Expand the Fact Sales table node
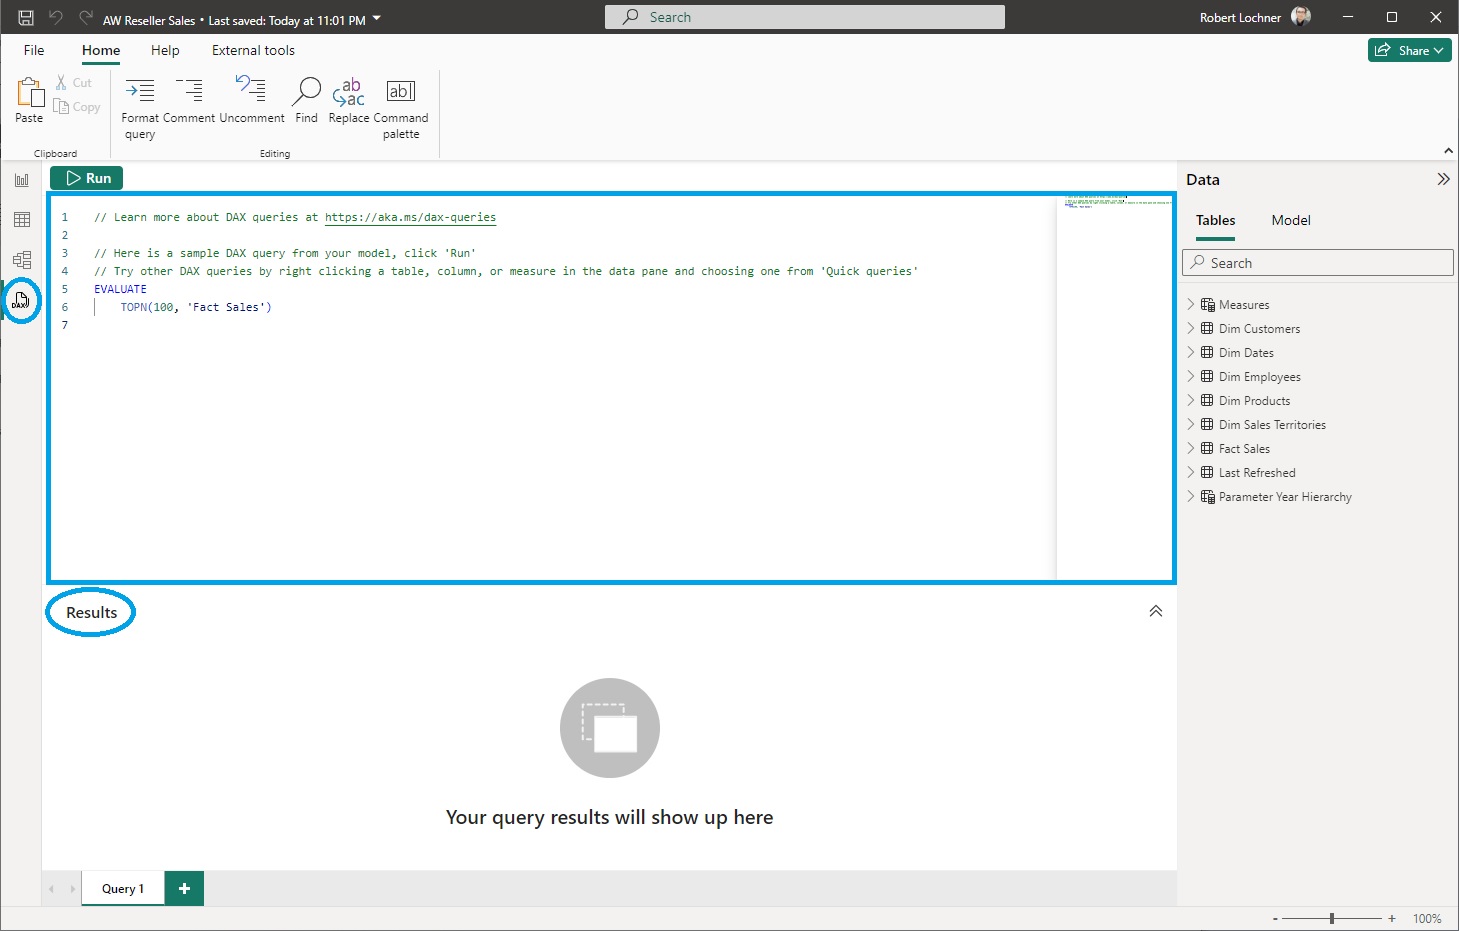The width and height of the screenshot is (1459, 931). click(1189, 448)
